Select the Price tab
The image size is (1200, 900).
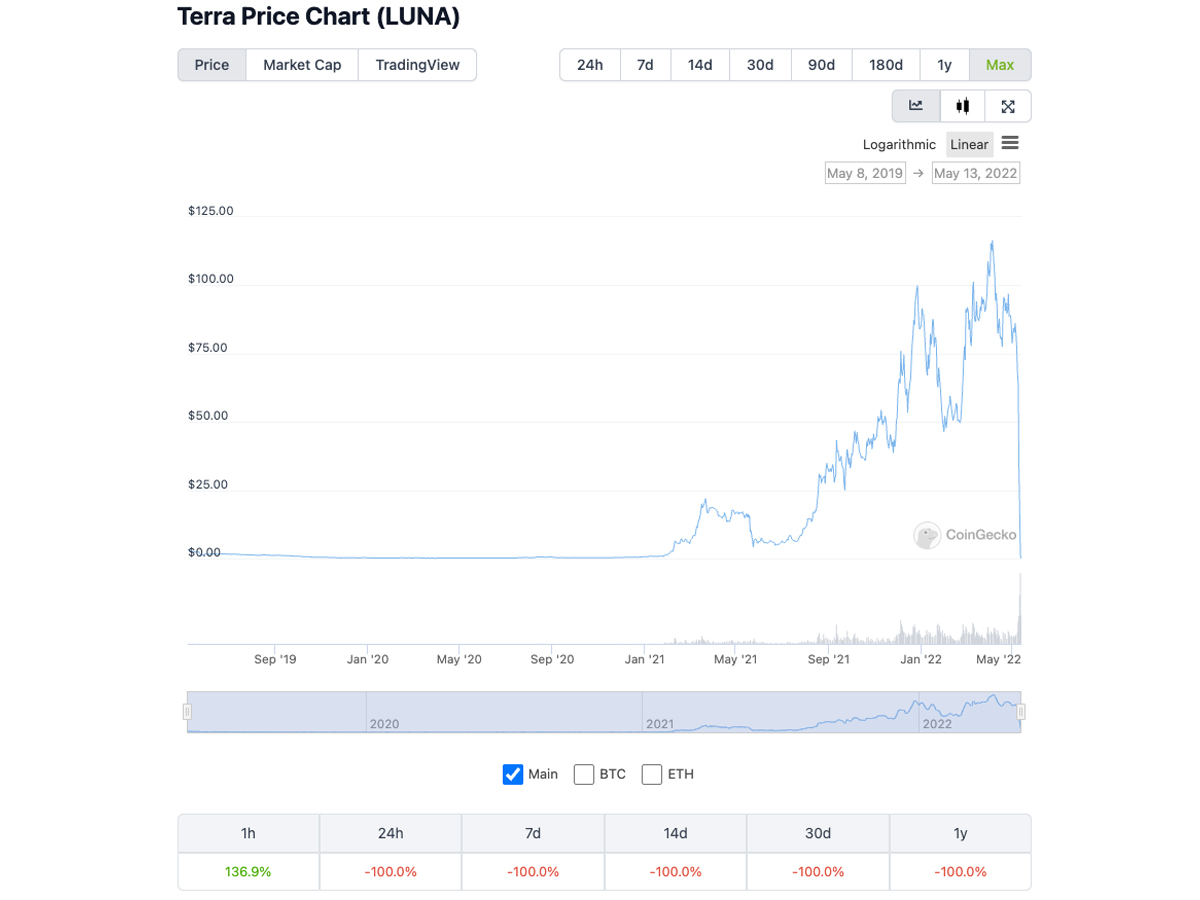212,65
